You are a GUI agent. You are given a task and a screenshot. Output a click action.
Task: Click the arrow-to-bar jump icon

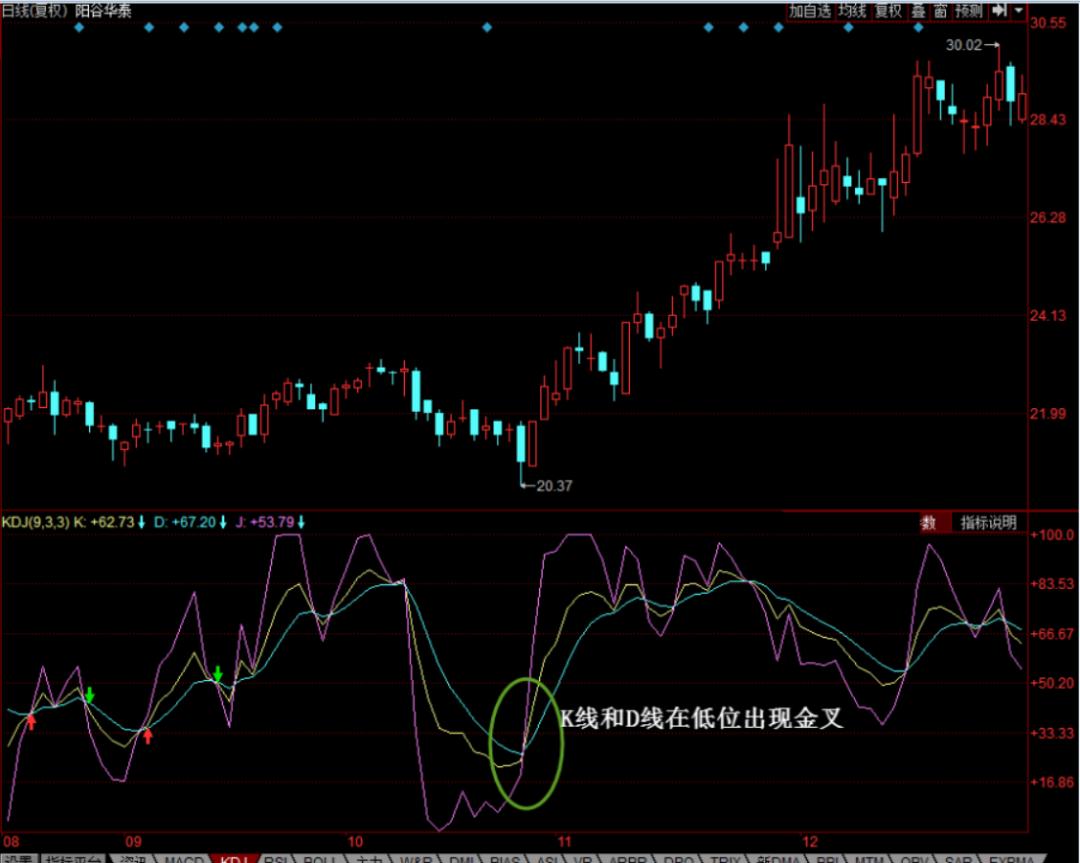[999, 10]
